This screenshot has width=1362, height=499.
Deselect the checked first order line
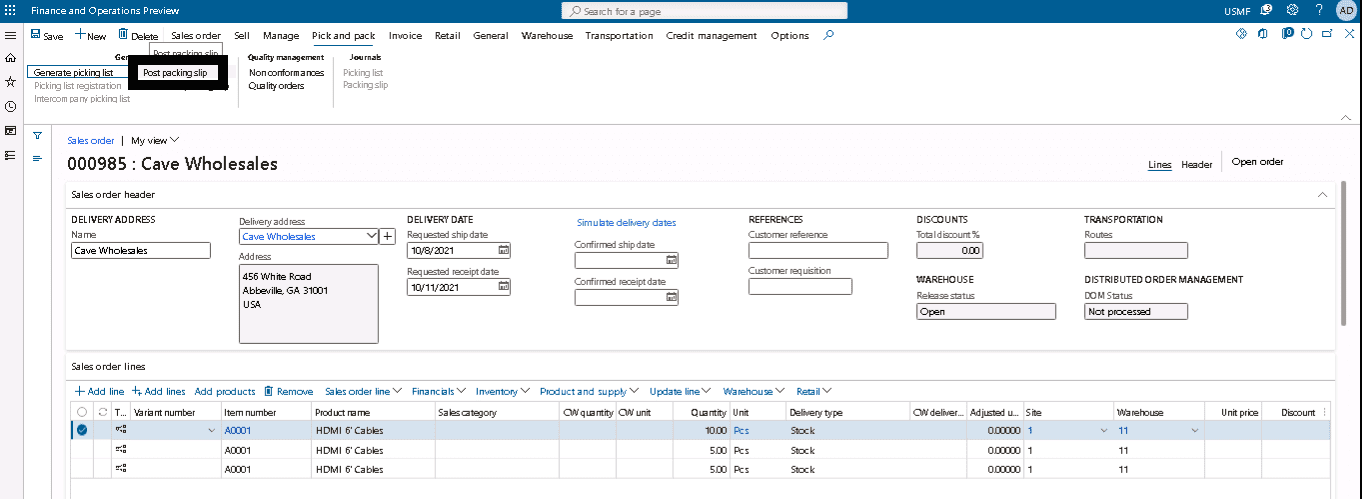(x=82, y=430)
